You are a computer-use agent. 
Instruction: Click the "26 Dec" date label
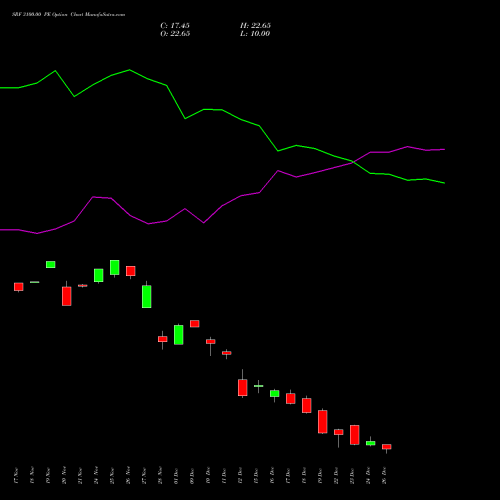[x=384, y=476]
